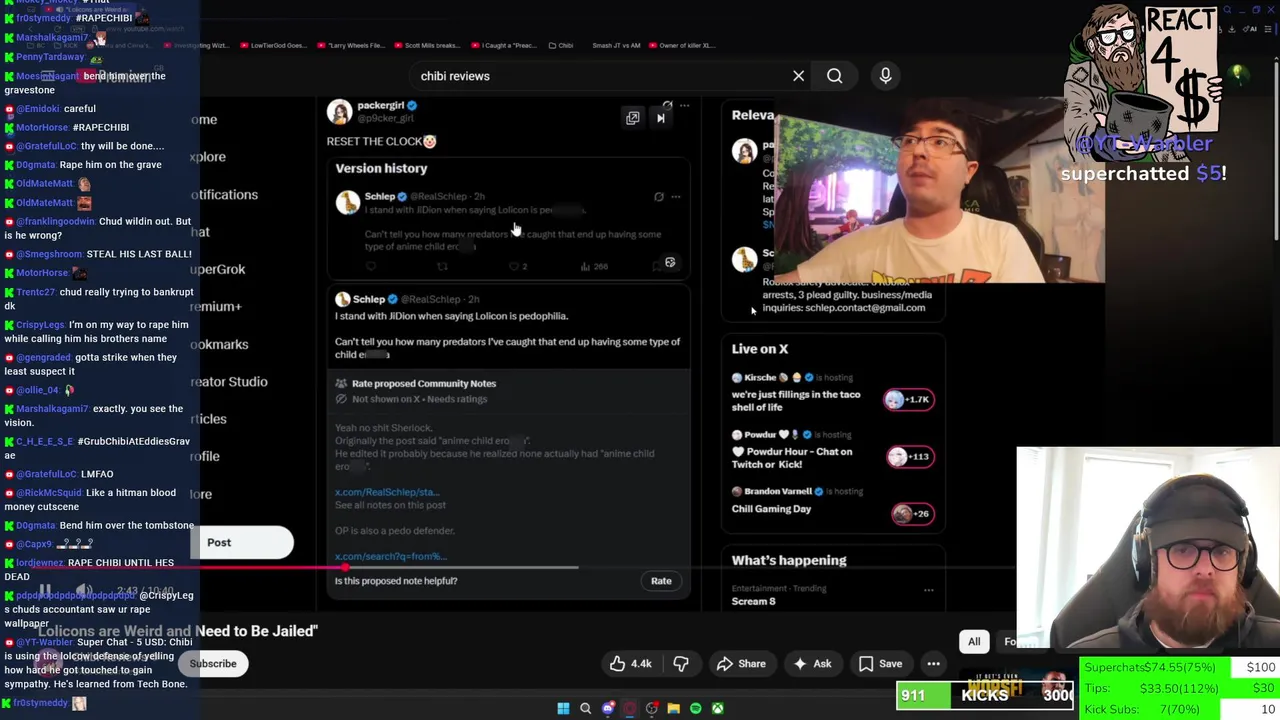The height and width of the screenshot is (720, 1280).
Task: Click Rate on the proposed note
Action: [x=661, y=581]
